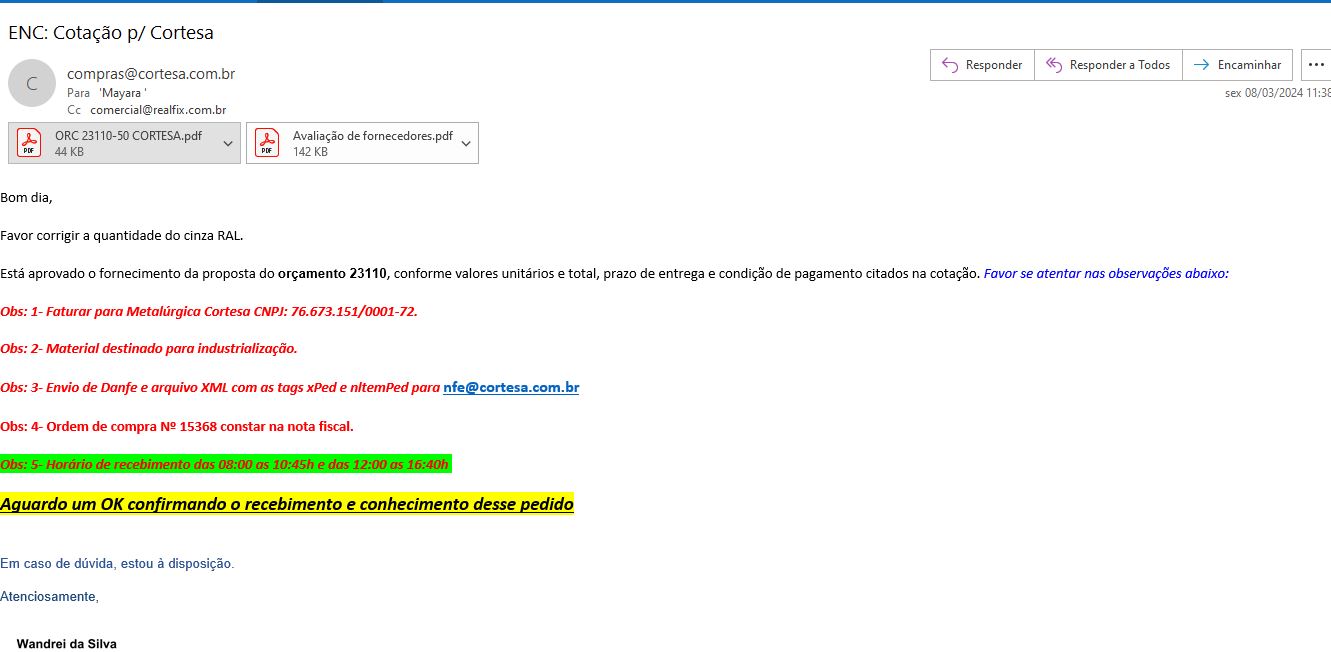This screenshot has height=652, width=1331.
Task: Click the received timestamp sex 08/03/2024
Action: click(x=1277, y=93)
